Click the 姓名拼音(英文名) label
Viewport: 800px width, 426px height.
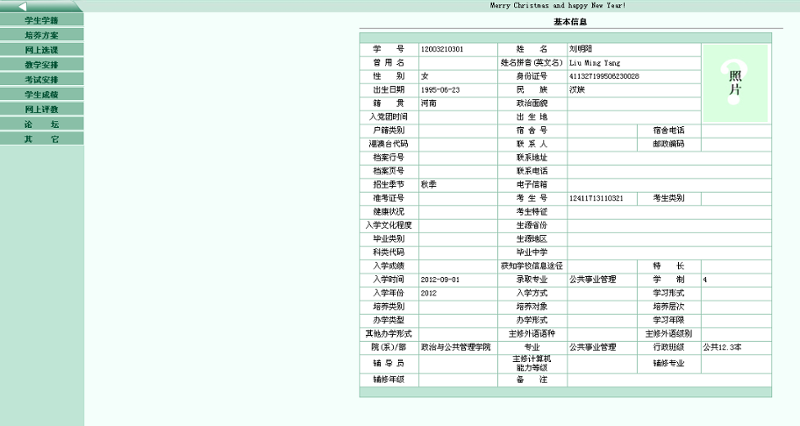pos(532,63)
